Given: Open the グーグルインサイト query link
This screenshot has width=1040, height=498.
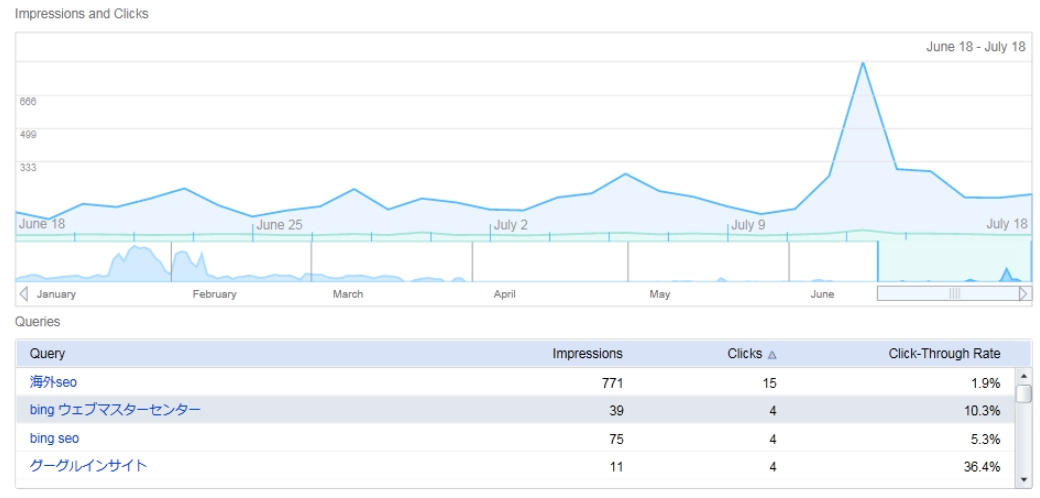Looking at the screenshot, I should tap(88, 466).
